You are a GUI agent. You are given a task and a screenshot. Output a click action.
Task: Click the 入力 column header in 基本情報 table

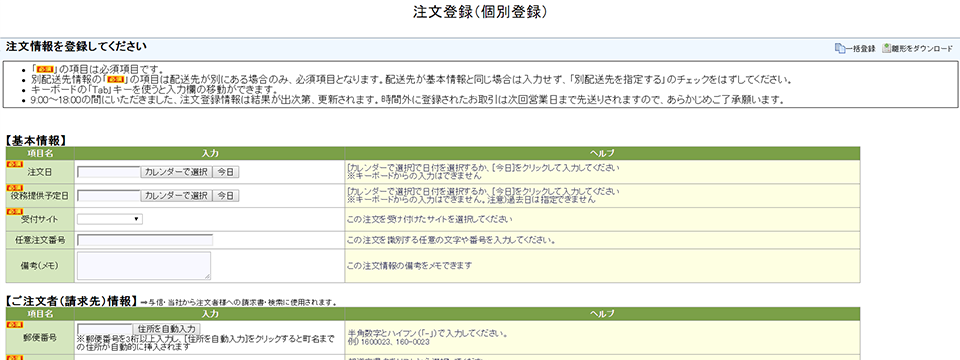coord(209,153)
